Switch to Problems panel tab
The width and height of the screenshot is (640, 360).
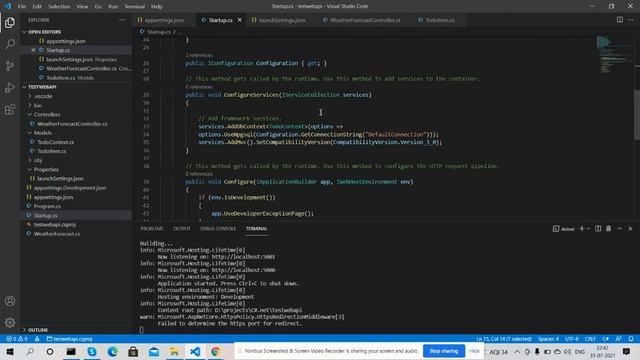(152, 229)
